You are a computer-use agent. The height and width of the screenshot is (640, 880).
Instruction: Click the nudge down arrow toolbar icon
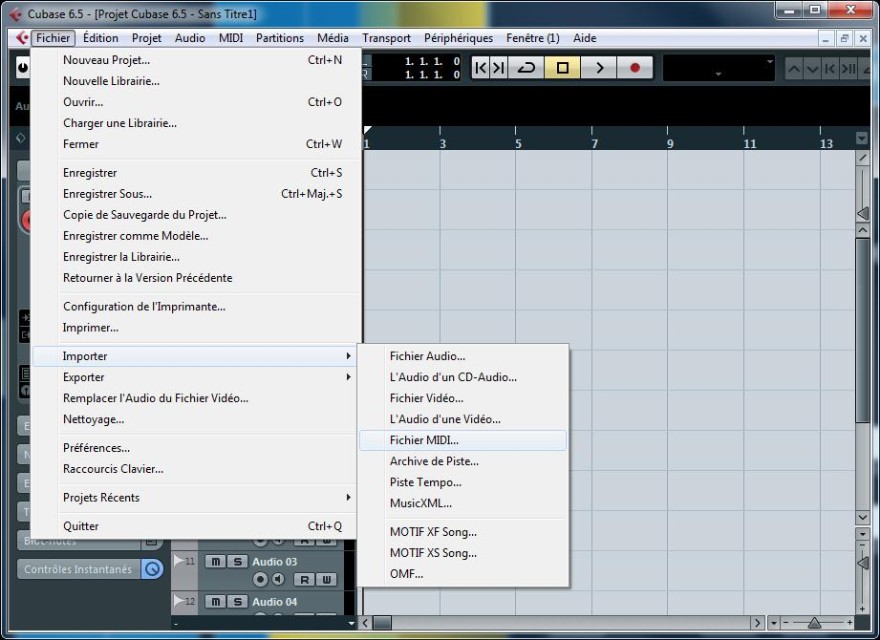(x=812, y=68)
